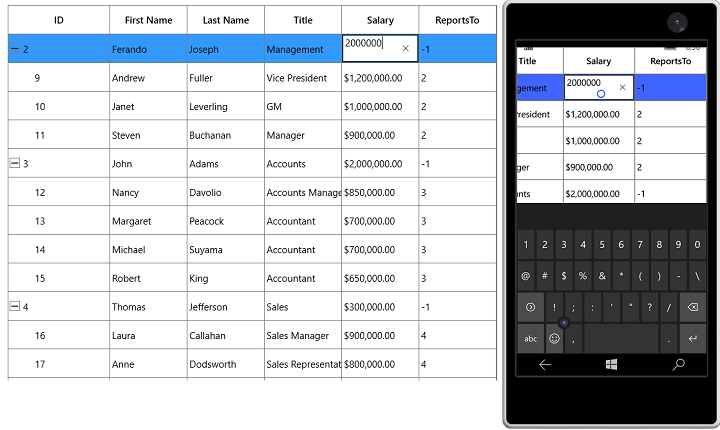This screenshot has width=720, height=430.
Task: Tap the backspace key on phone keyboard
Action: (692, 307)
